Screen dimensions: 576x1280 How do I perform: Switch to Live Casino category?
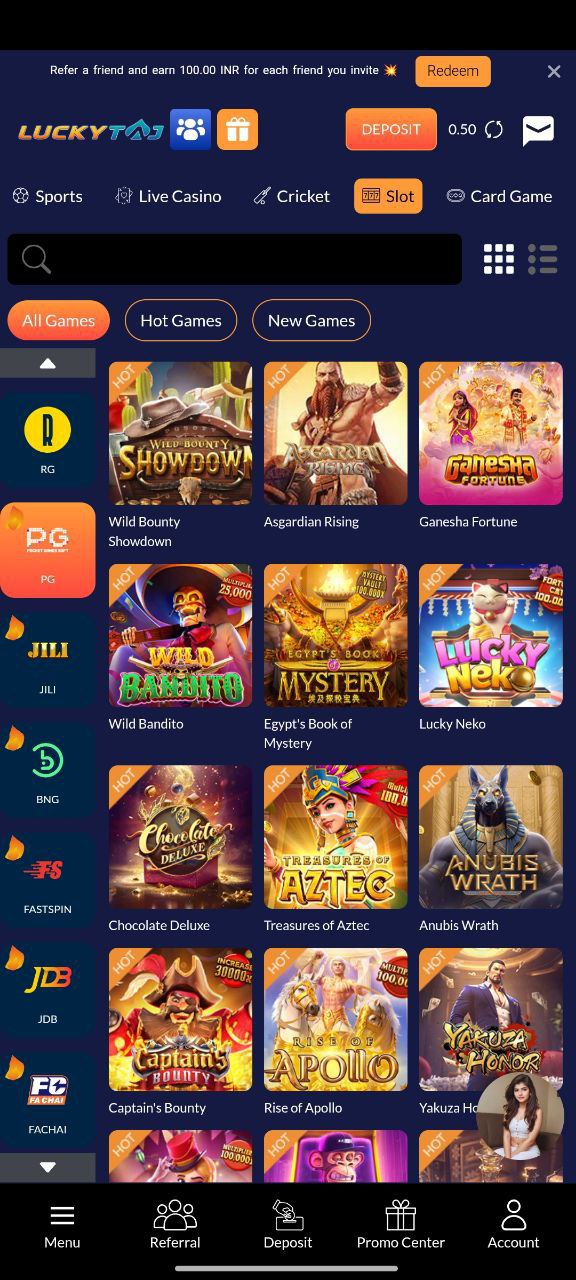click(168, 196)
